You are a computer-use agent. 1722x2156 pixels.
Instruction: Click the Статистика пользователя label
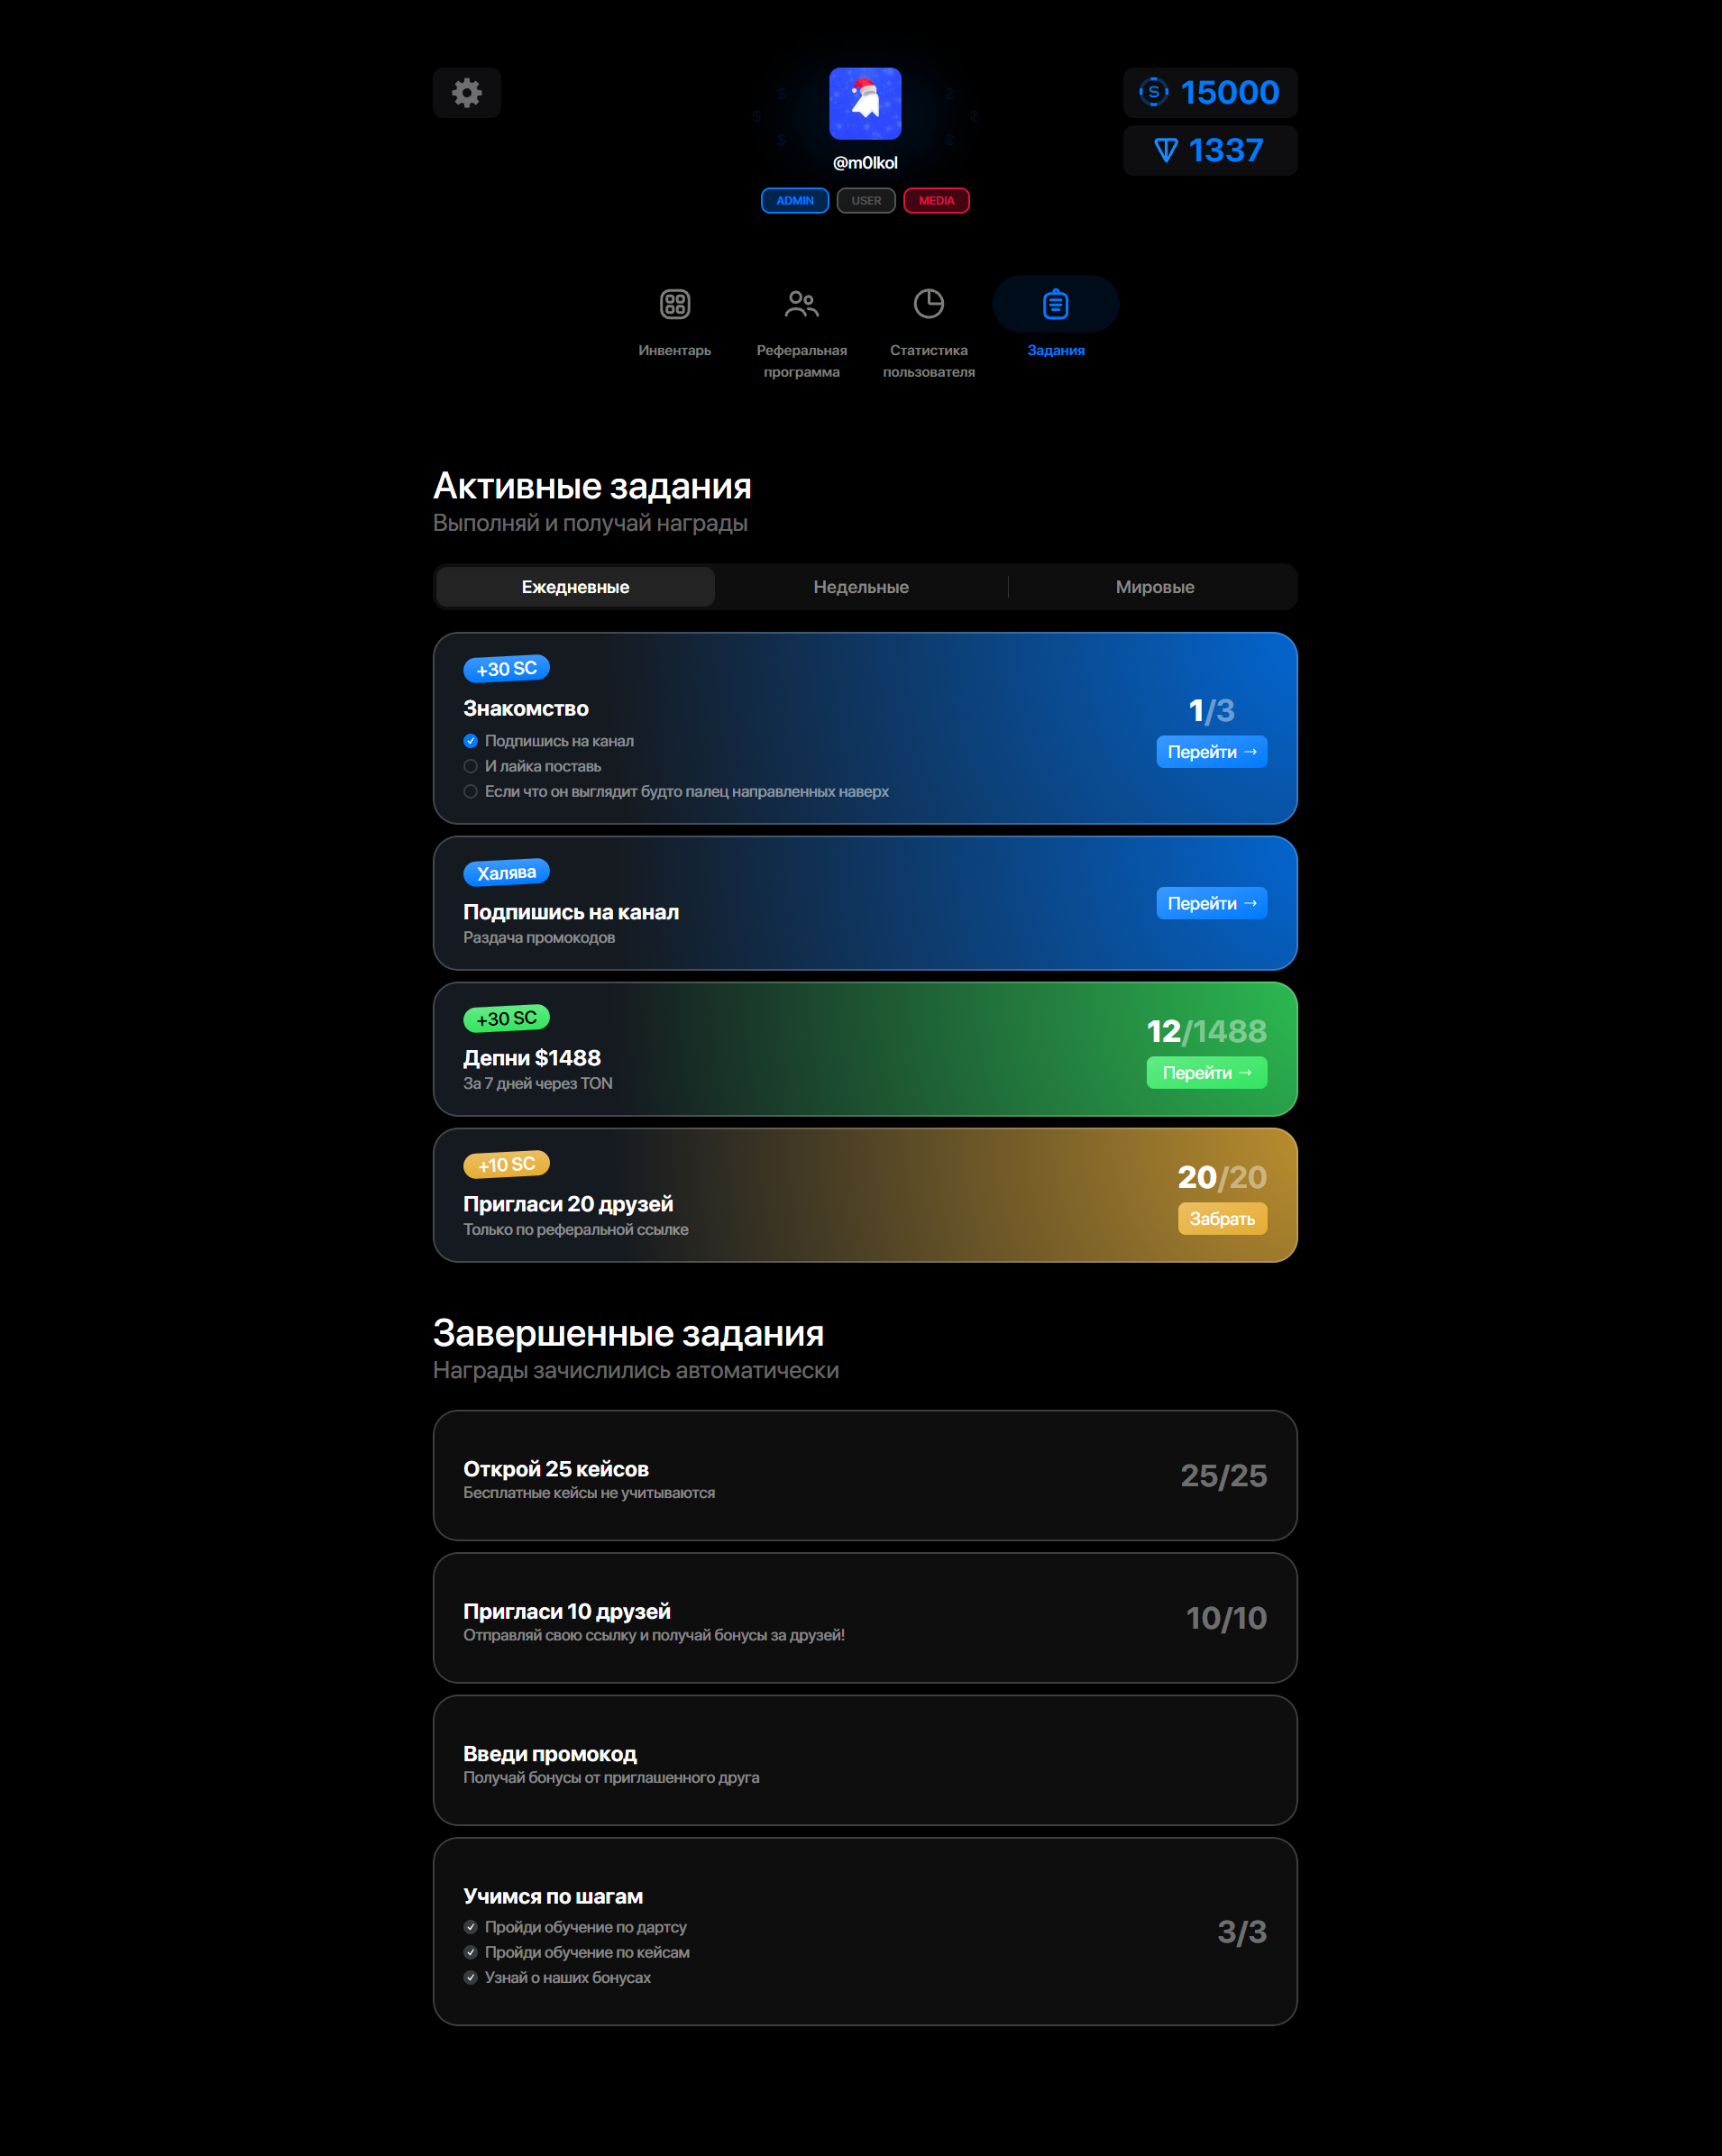pos(929,361)
